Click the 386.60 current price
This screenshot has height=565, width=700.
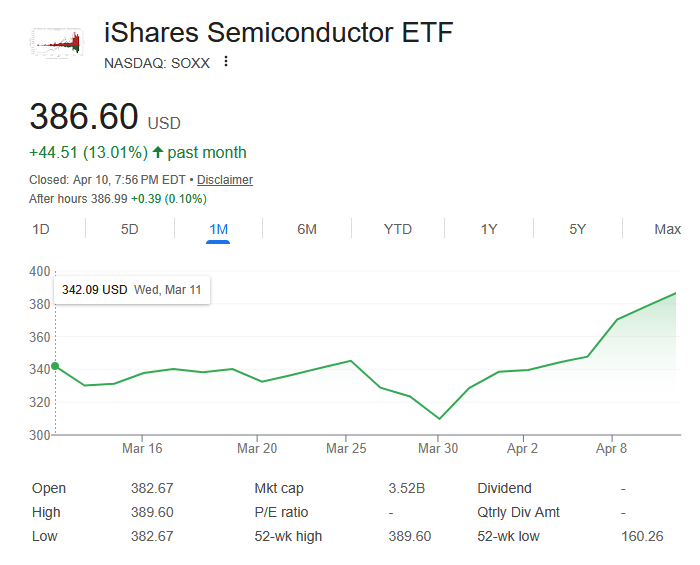coord(84,117)
